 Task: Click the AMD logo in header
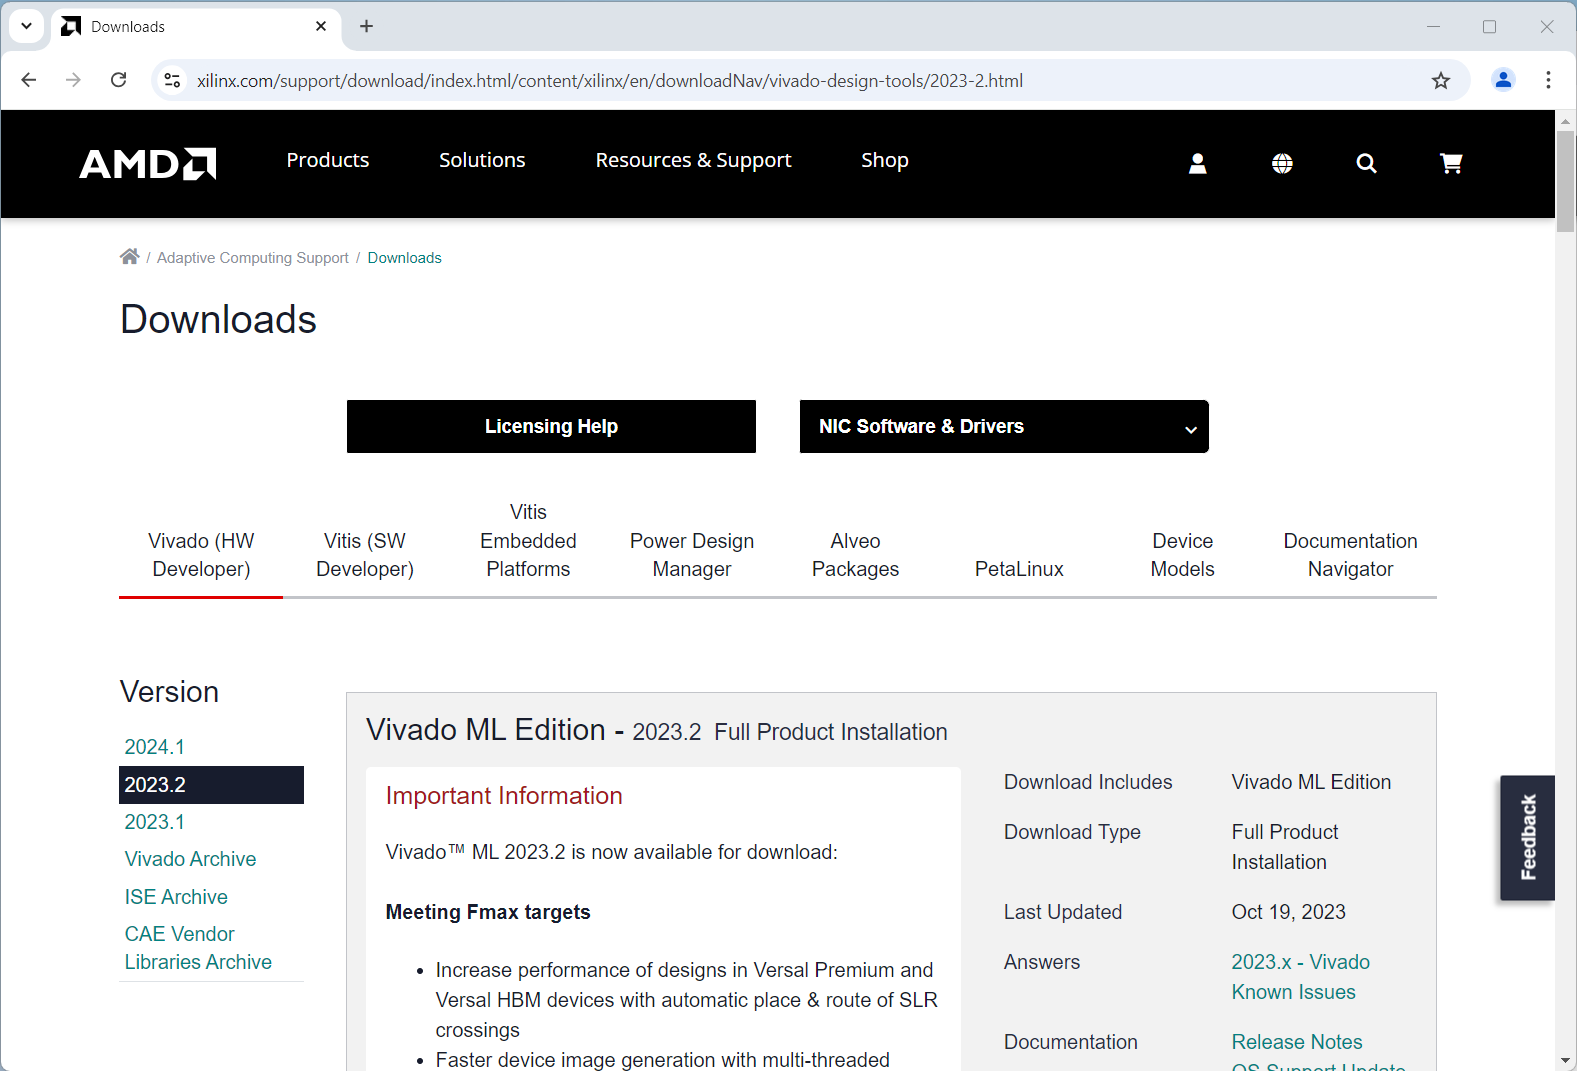[148, 163]
